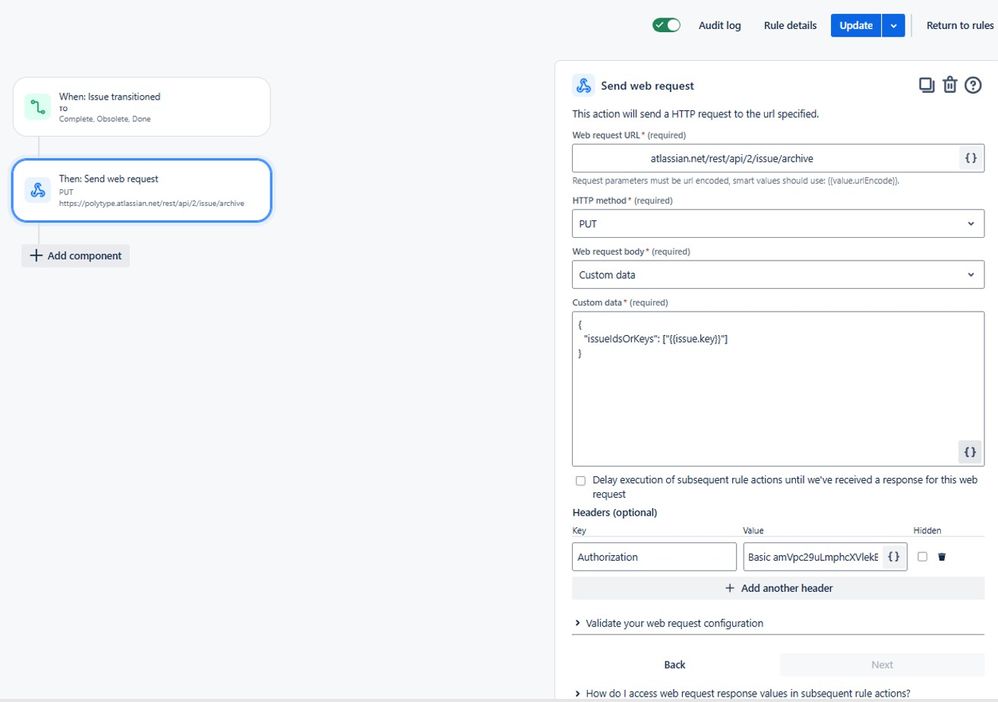Toggle the rule enabled switch

click(x=666, y=25)
